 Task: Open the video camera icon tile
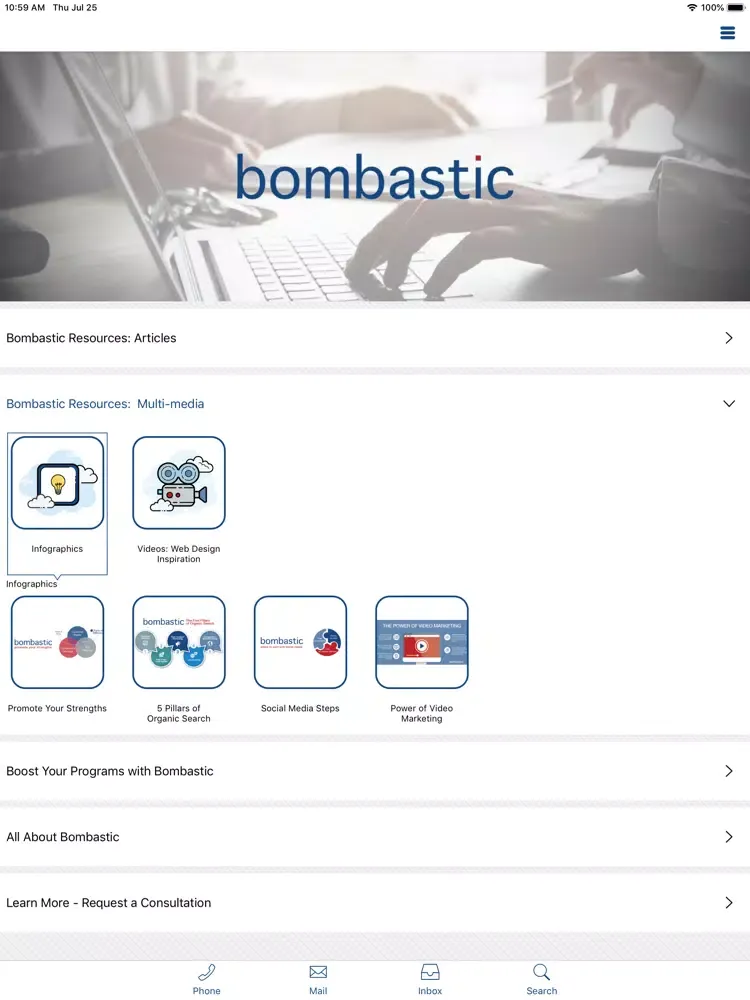point(179,483)
